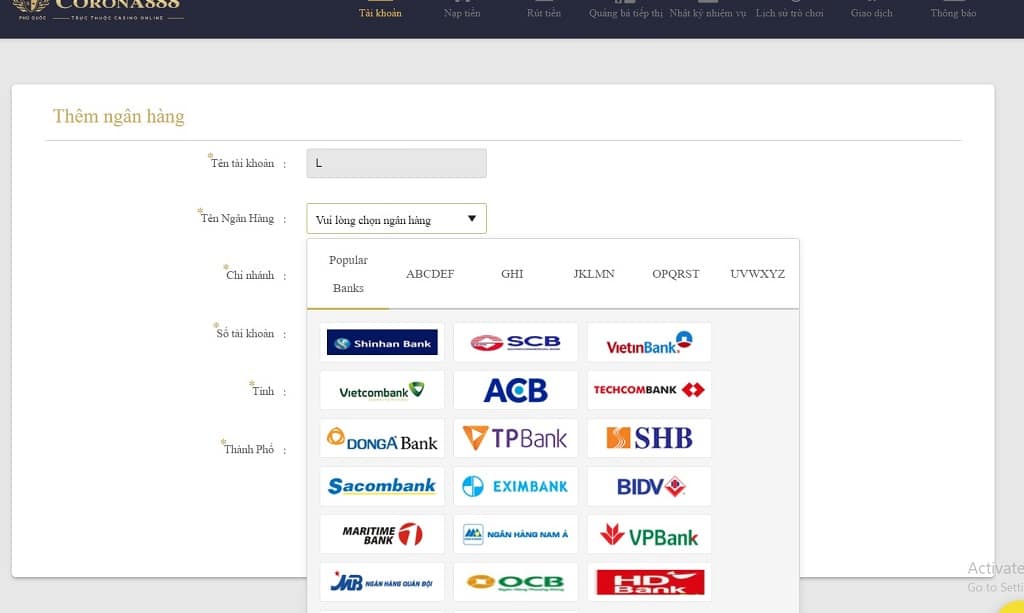This screenshot has width=1024, height=613.
Task: Select the SHB bank logo
Action: [649, 438]
